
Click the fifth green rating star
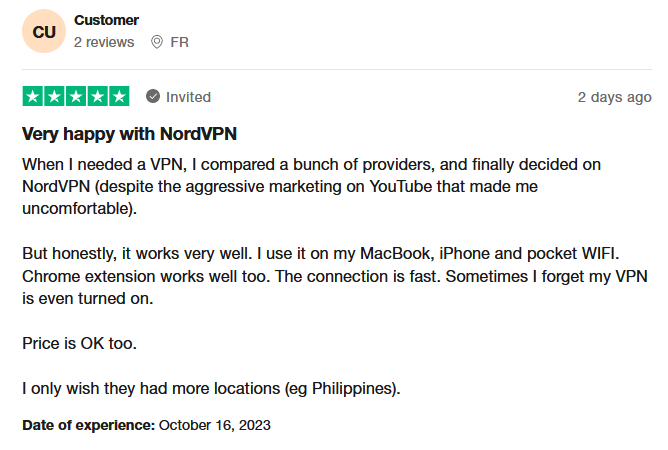pos(119,96)
